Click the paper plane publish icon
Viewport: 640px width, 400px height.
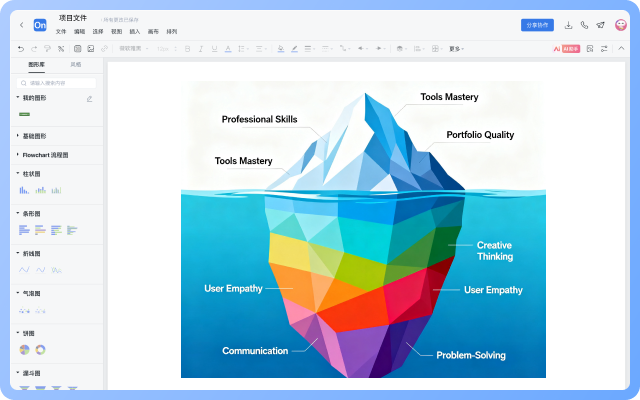[601, 25]
